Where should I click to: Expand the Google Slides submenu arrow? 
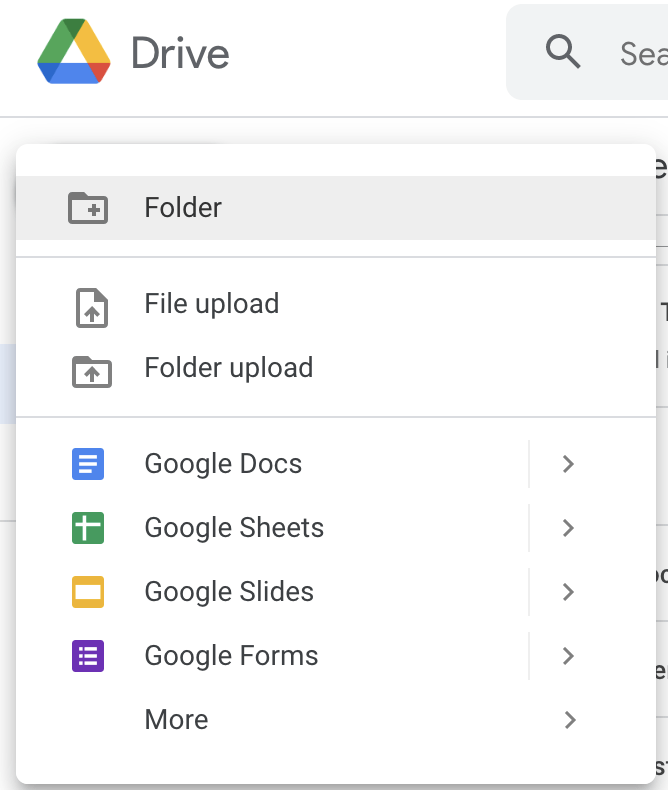point(568,592)
